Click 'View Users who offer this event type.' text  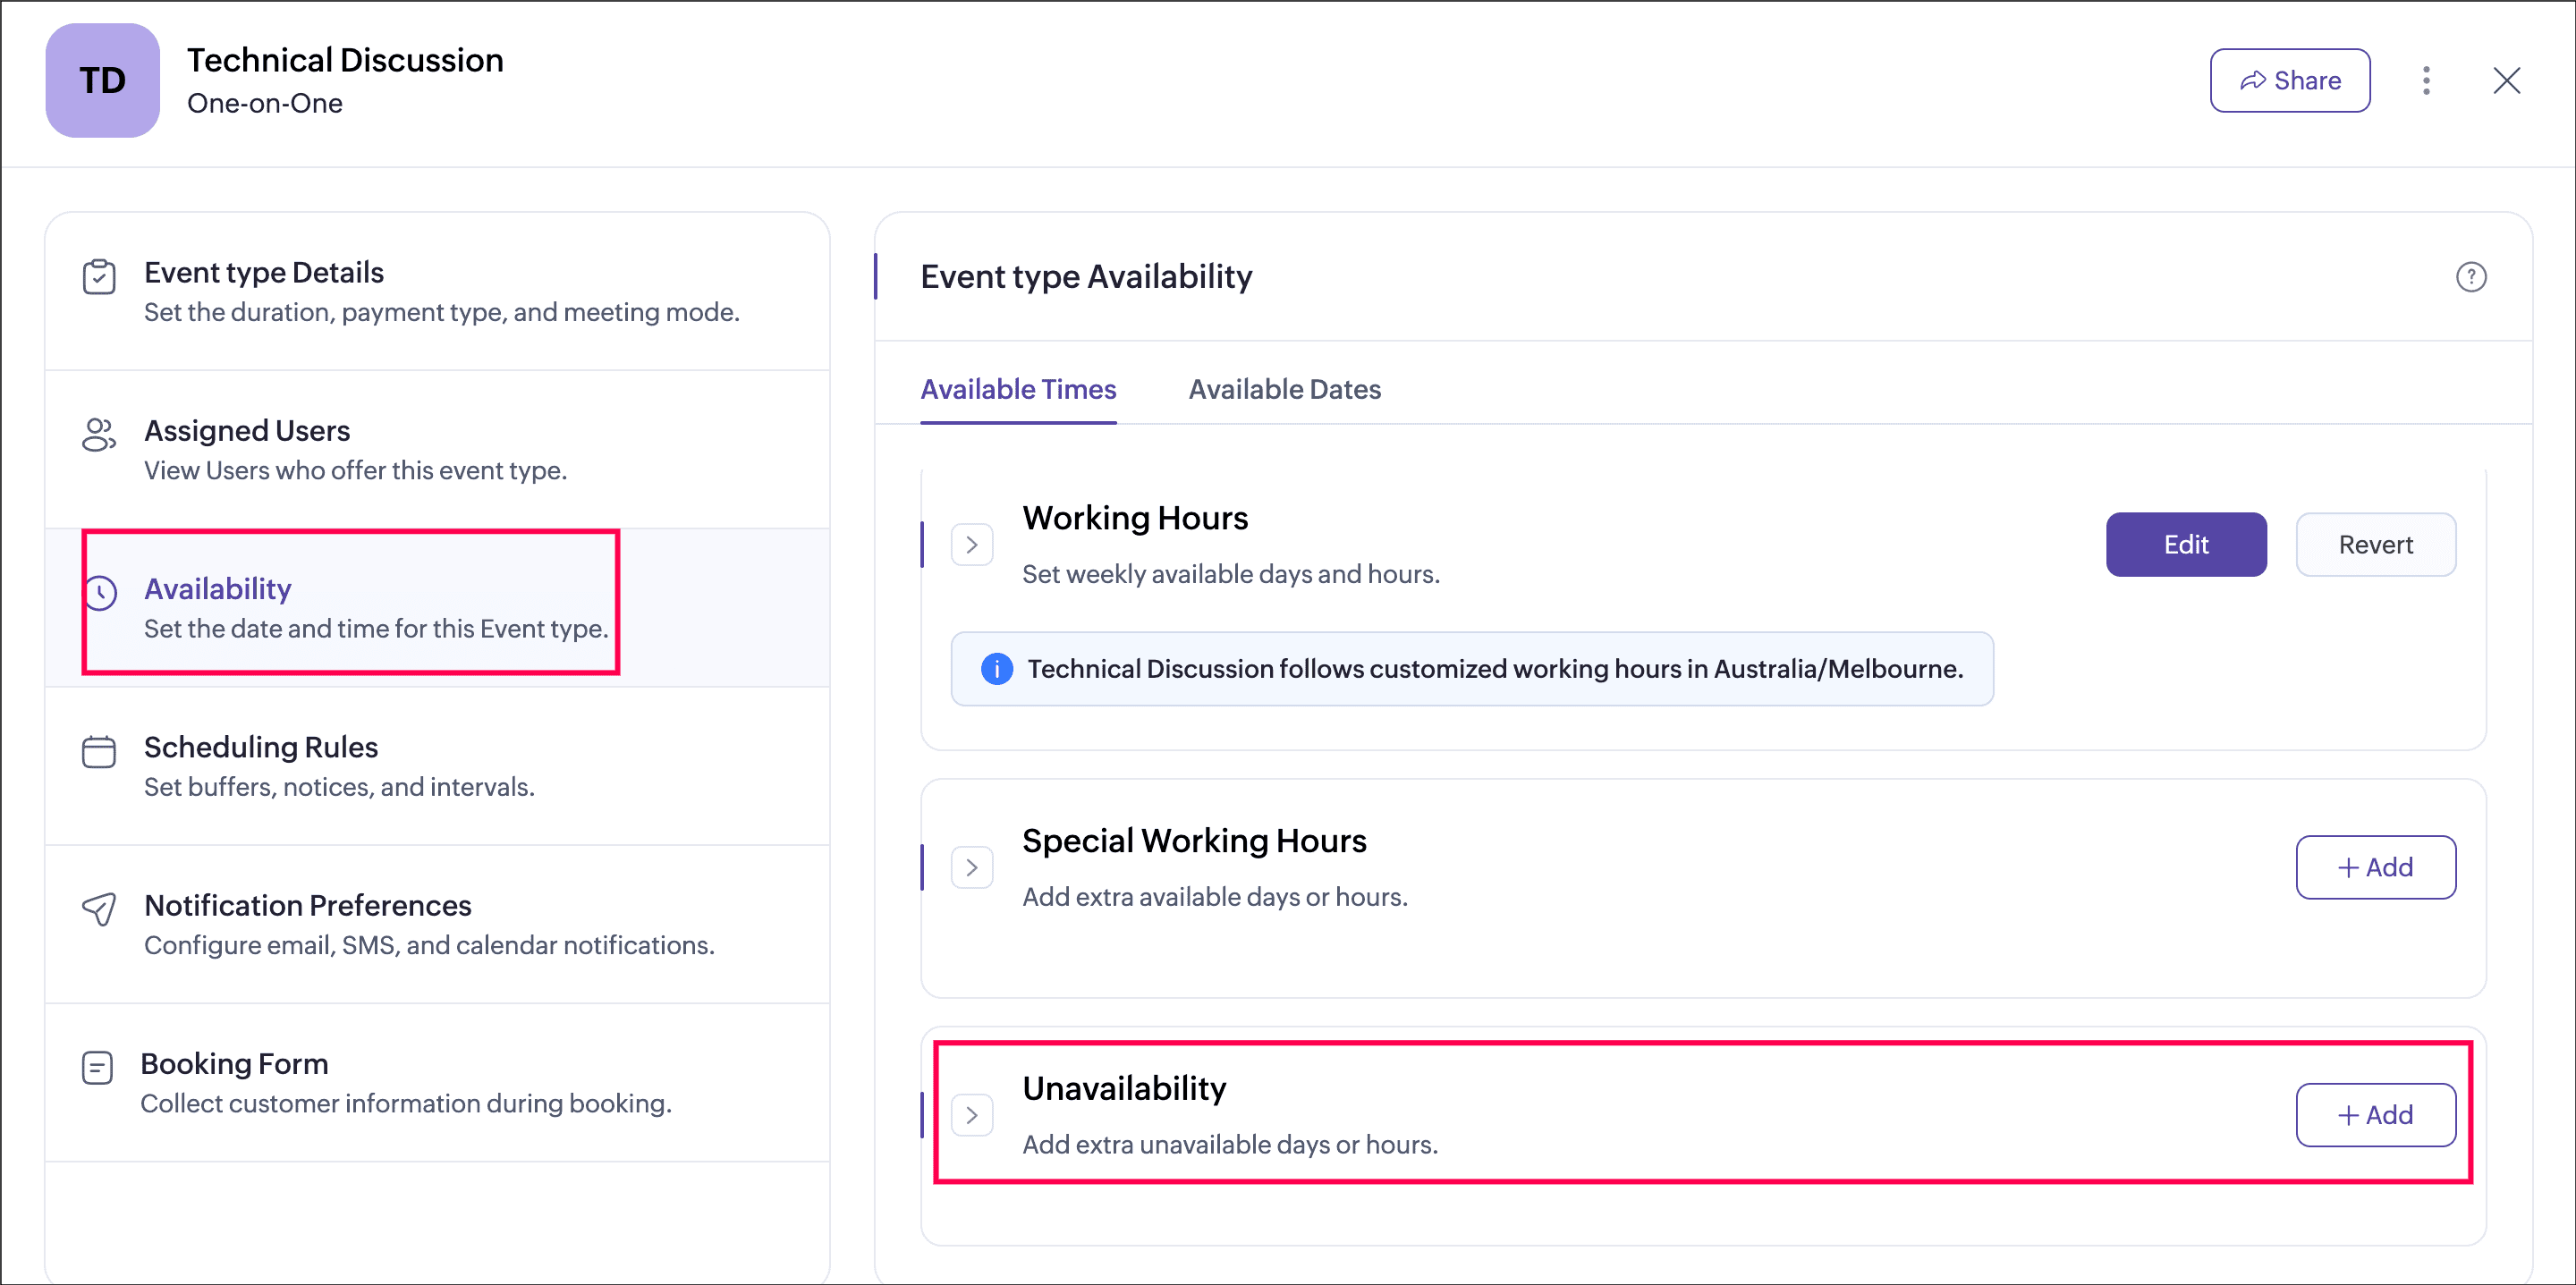click(355, 470)
